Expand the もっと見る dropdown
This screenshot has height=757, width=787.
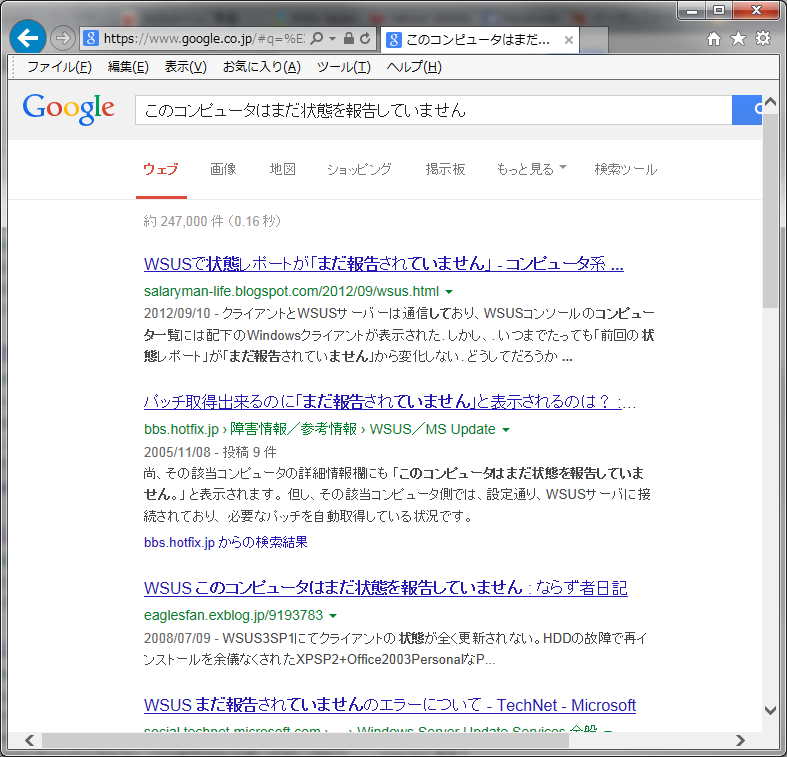point(531,169)
